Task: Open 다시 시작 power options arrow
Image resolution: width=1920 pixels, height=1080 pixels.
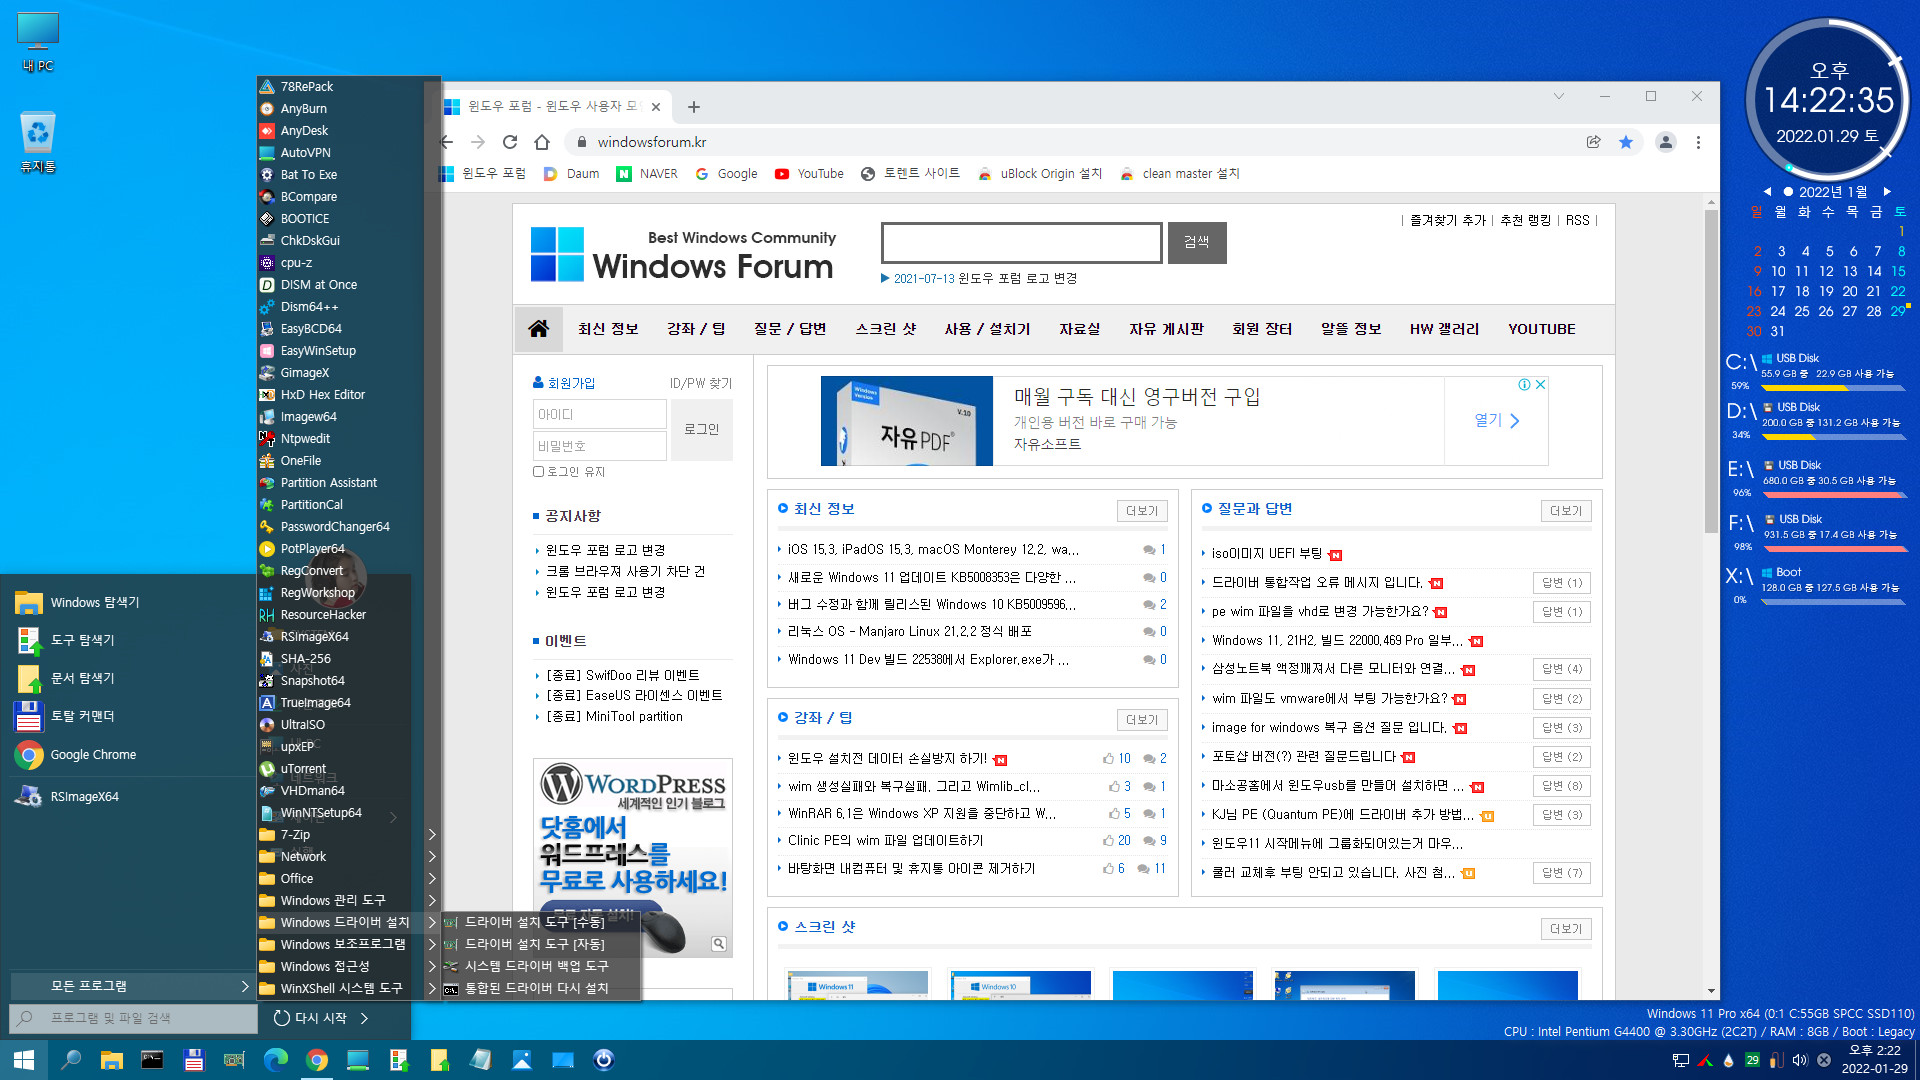Action: [364, 1018]
